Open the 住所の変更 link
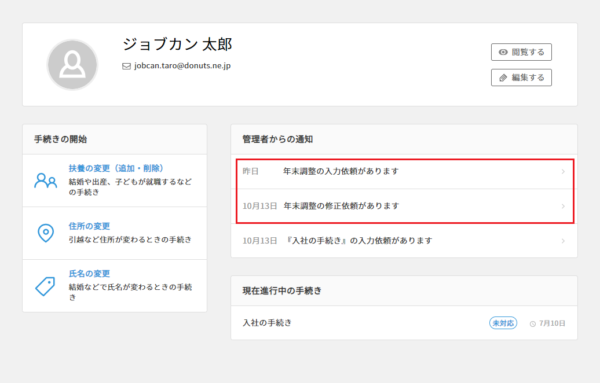Screen dimensions: 600x383 89,226
